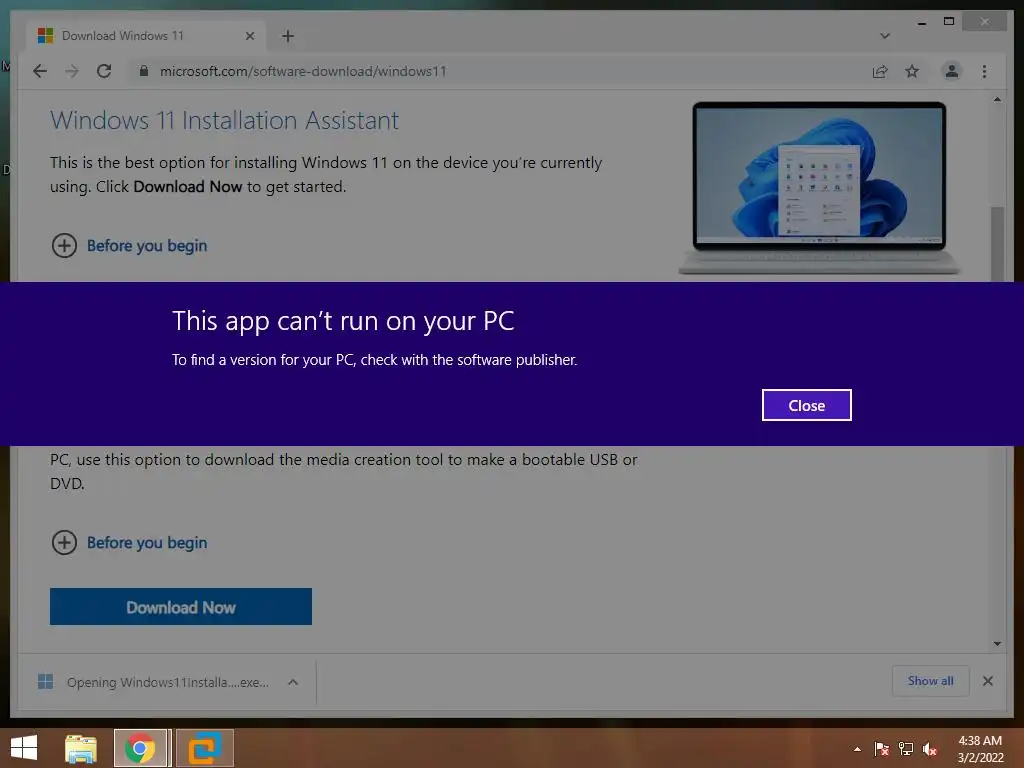
Task: Minimize the Chrome window
Action: [x=921, y=23]
